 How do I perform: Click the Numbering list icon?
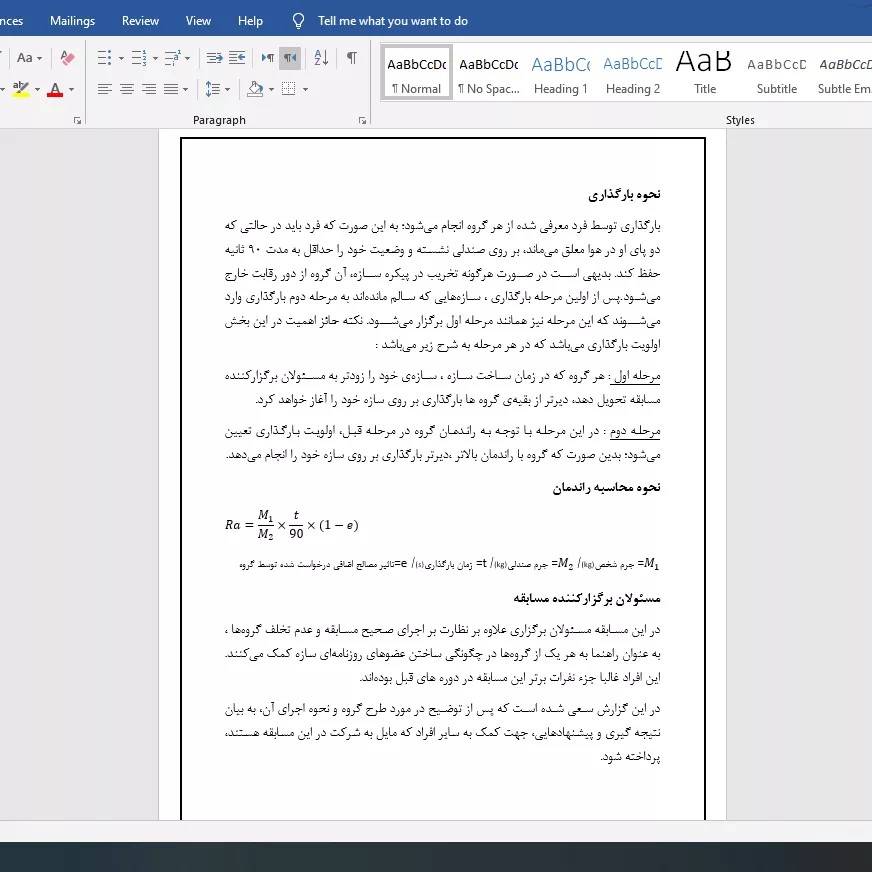[139, 58]
